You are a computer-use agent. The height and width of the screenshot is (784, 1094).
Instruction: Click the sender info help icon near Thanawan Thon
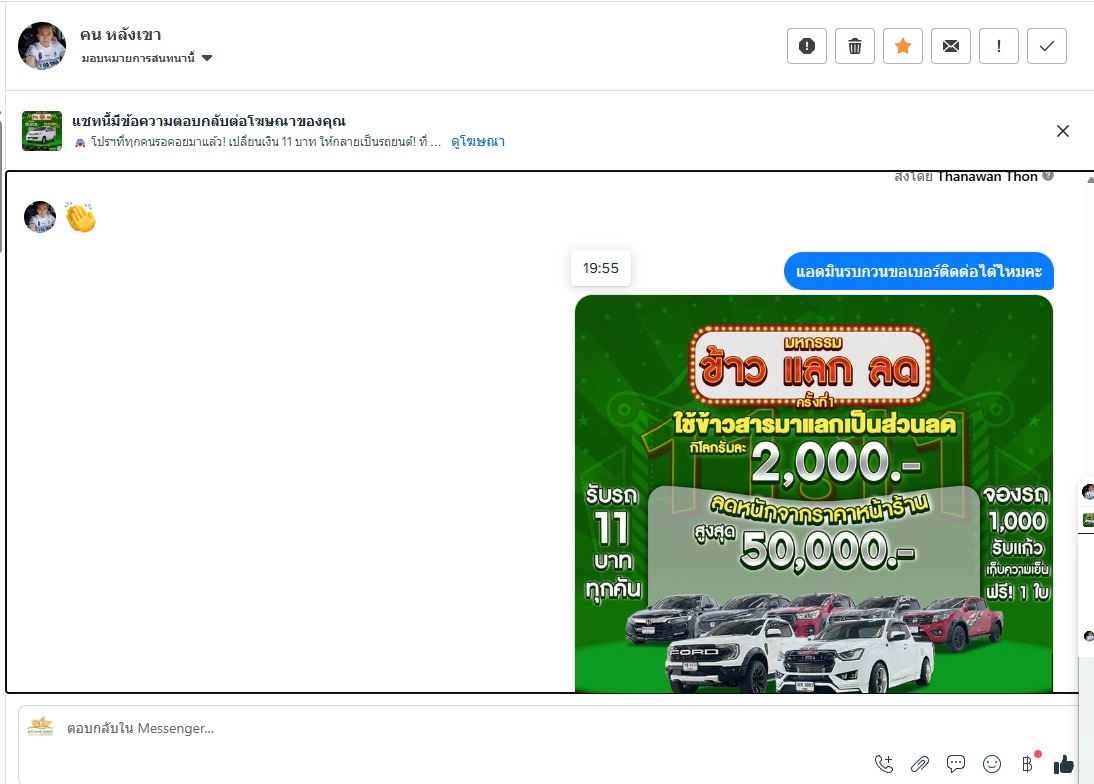(1048, 176)
